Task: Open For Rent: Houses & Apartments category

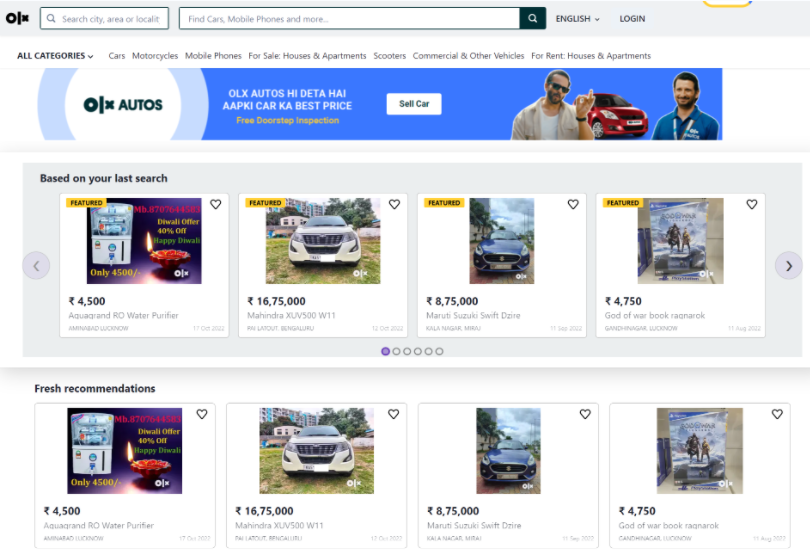Action: tap(591, 56)
